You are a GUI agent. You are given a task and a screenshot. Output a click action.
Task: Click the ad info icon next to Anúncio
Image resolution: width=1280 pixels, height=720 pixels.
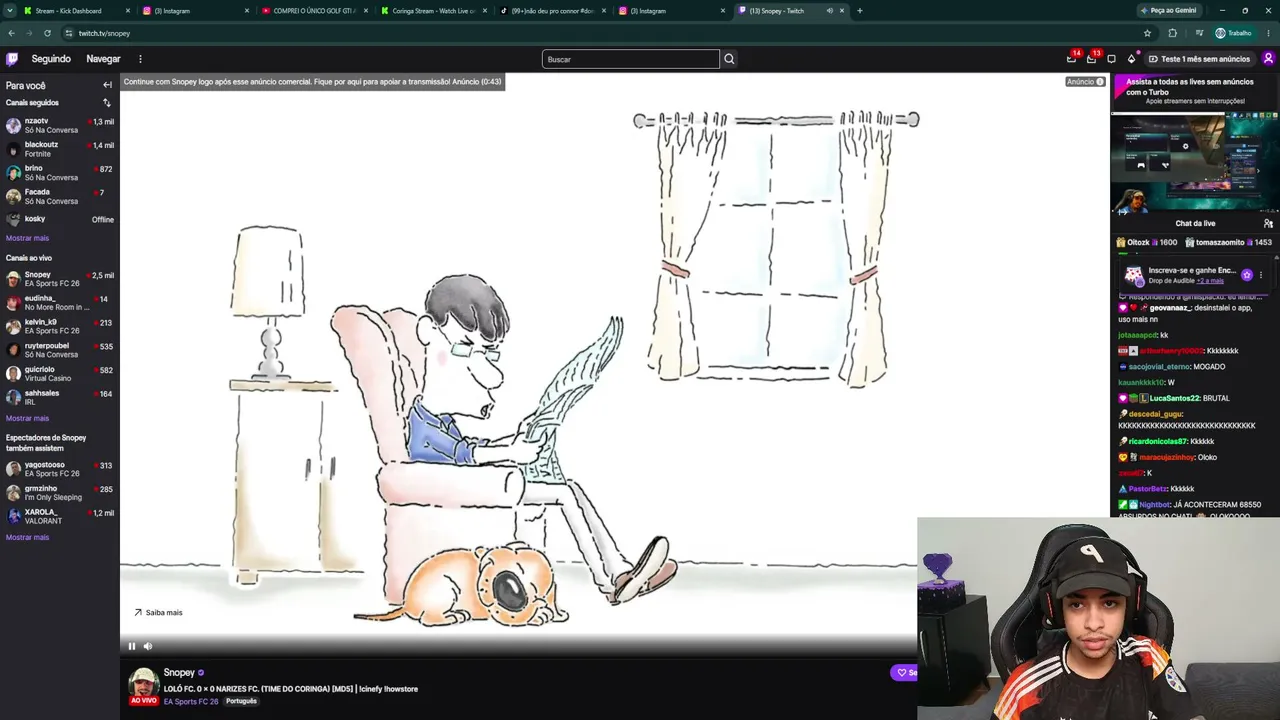[x=1100, y=82]
